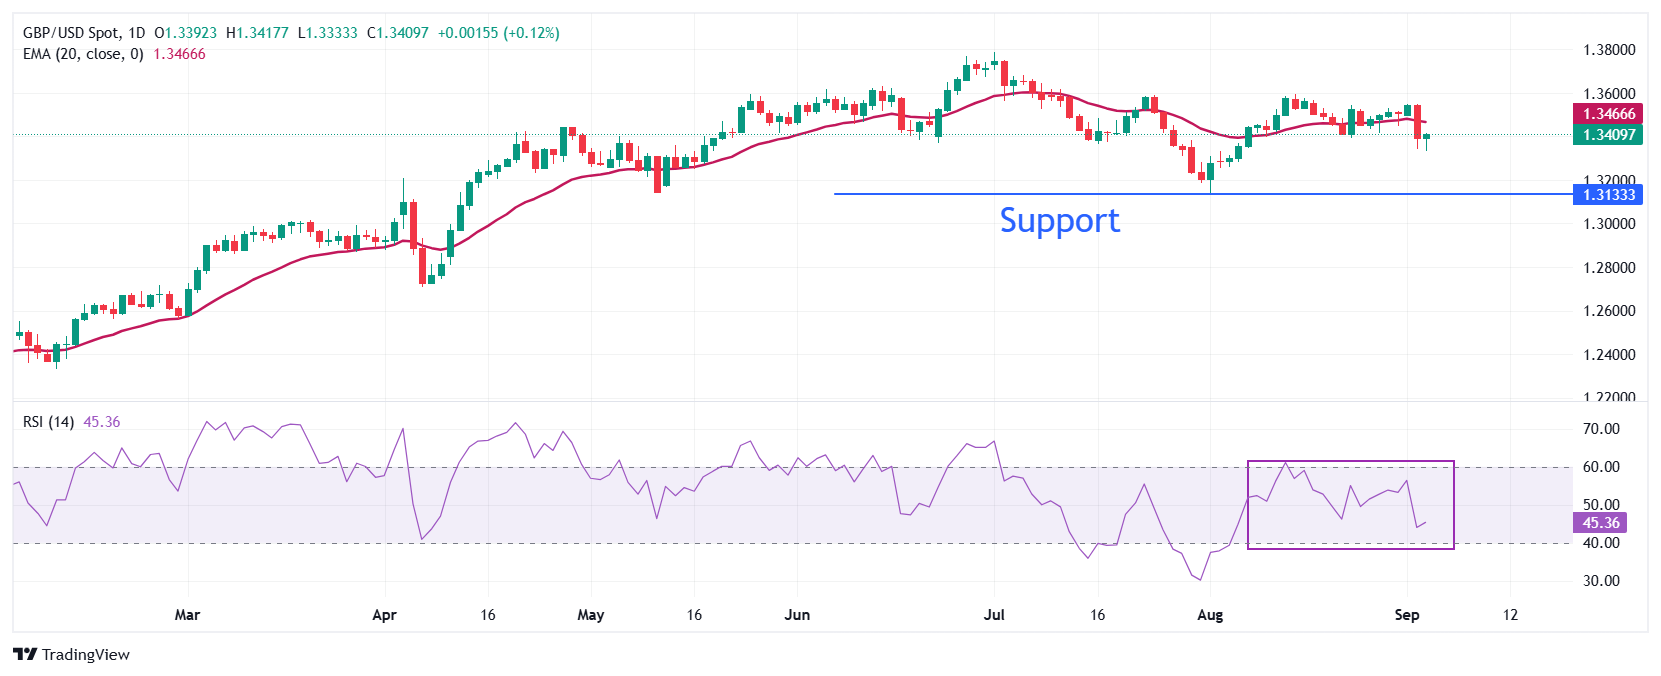Click the 1.38000 price axis label

pos(1609,50)
